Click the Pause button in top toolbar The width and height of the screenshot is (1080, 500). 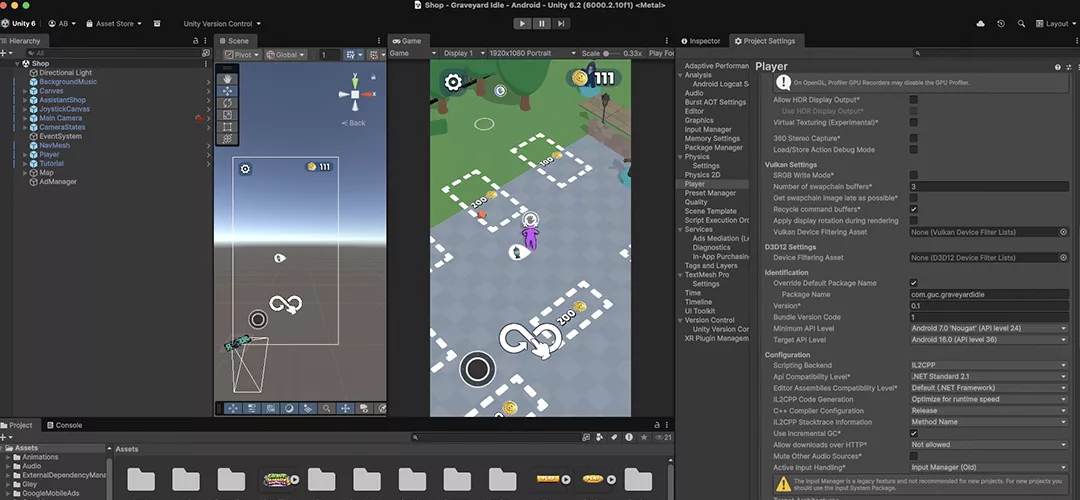coord(541,23)
